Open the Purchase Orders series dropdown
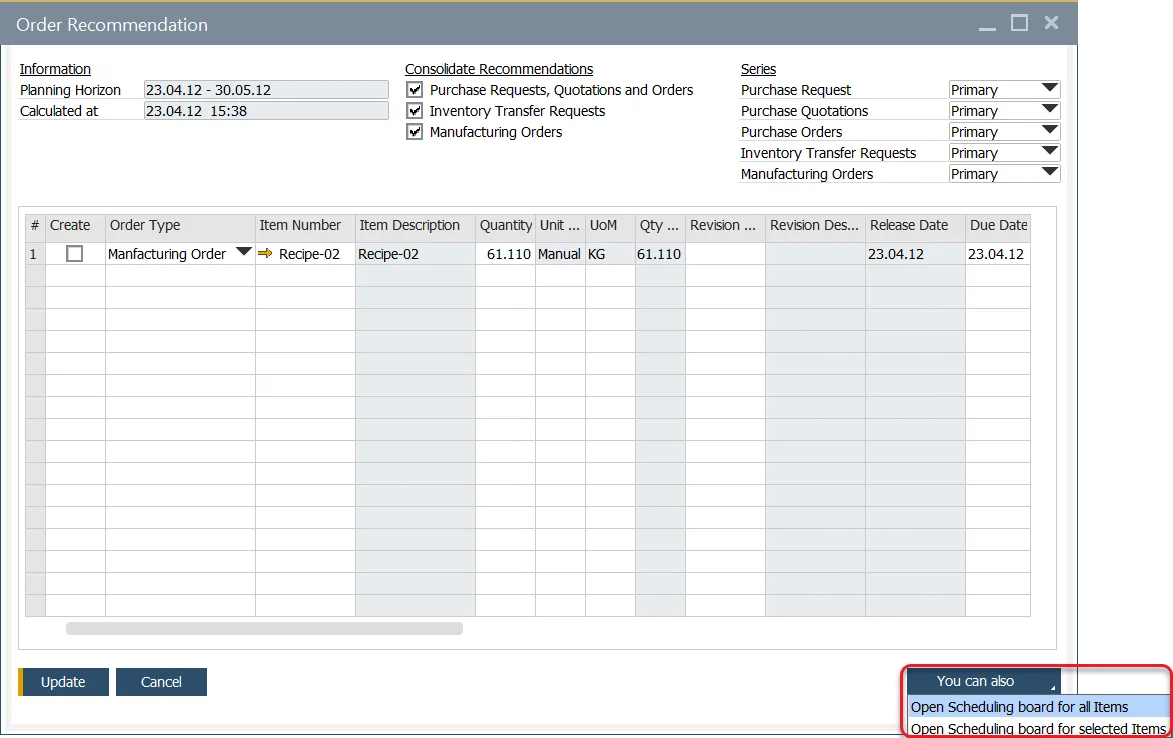Screen dimensions: 1173x738 [1047, 131]
